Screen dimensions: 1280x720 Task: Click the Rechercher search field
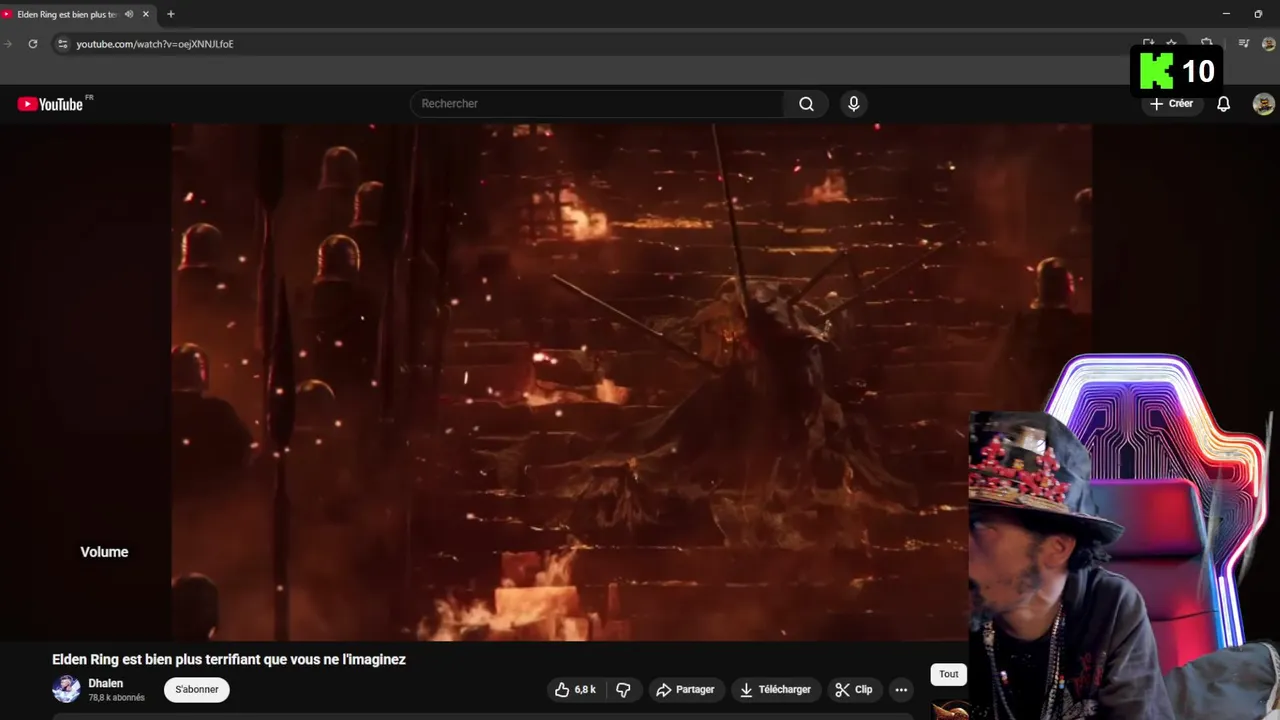597,104
